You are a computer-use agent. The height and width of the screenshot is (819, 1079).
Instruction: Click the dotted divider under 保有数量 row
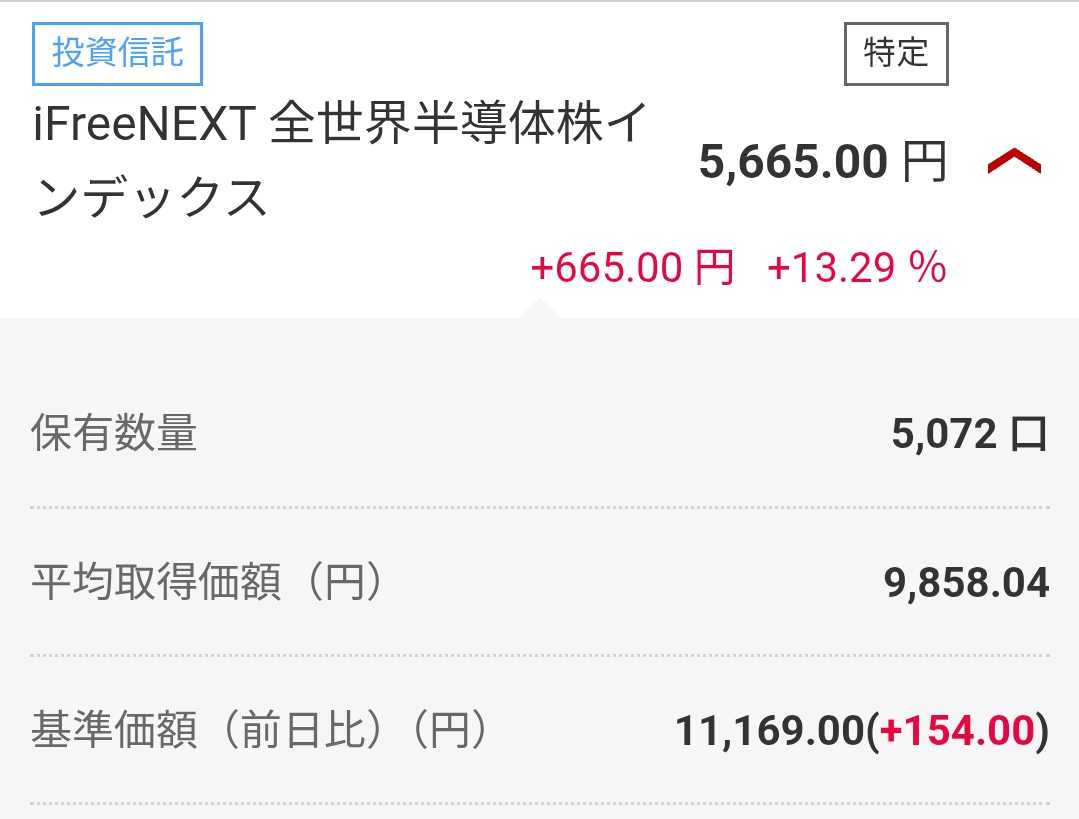point(540,508)
